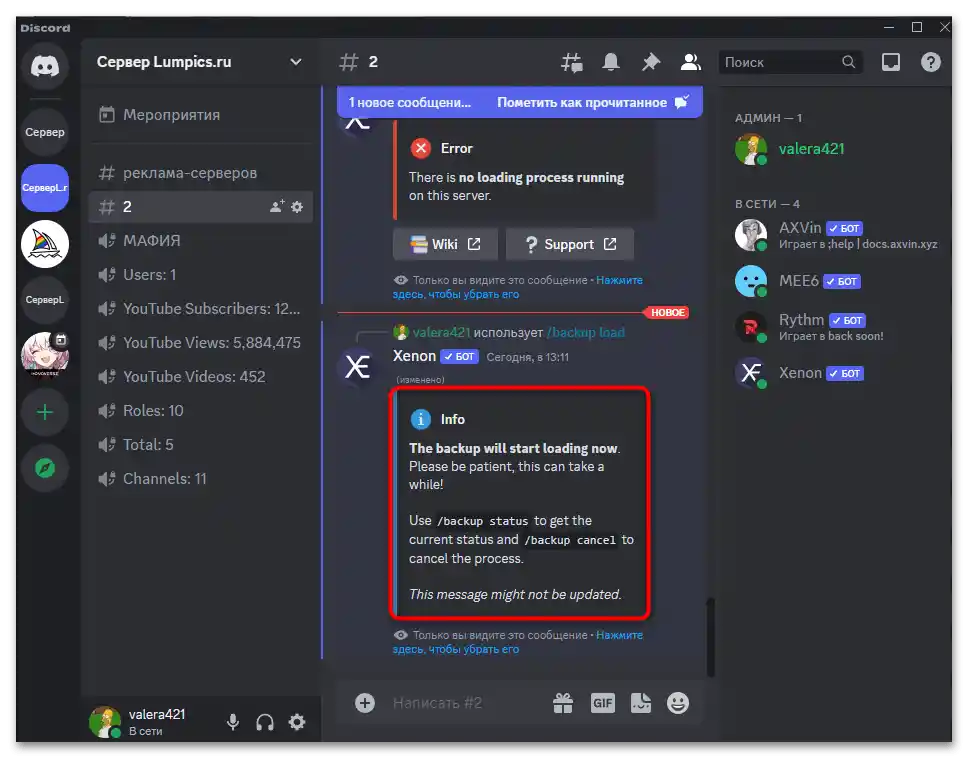Toggle the member list icon
The height and width of the screenshot is (758, 968).
690,62
